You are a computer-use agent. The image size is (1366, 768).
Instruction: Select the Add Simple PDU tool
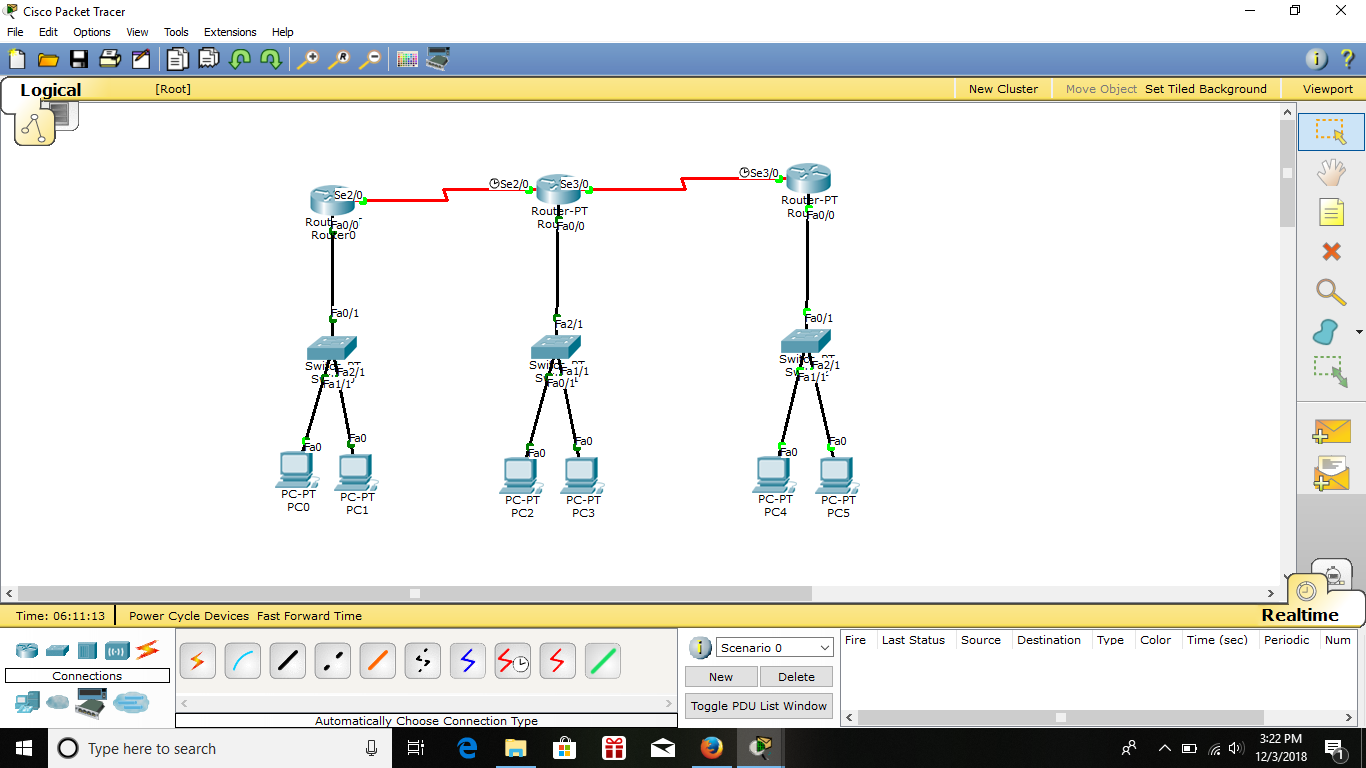tap(1331, 432)
